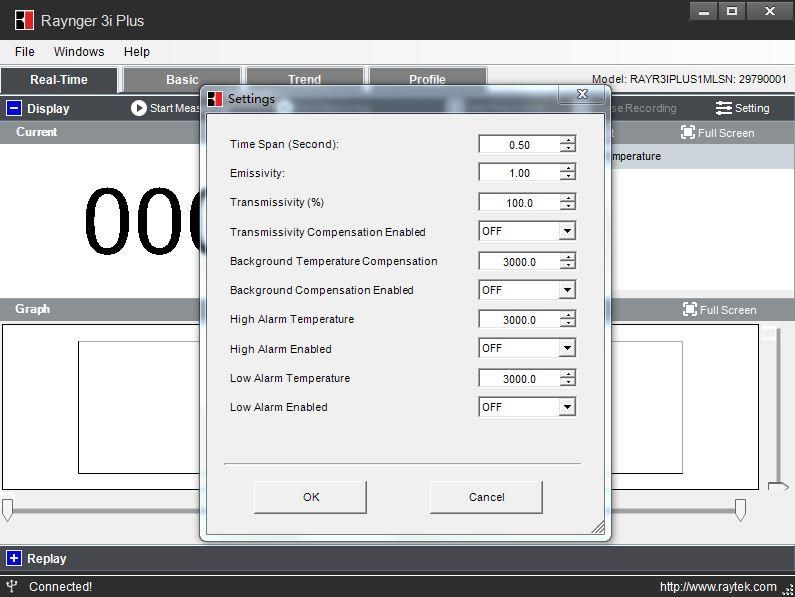Click the left graph range slider handle
Screen dimensions: 795x597
(7, 510)
